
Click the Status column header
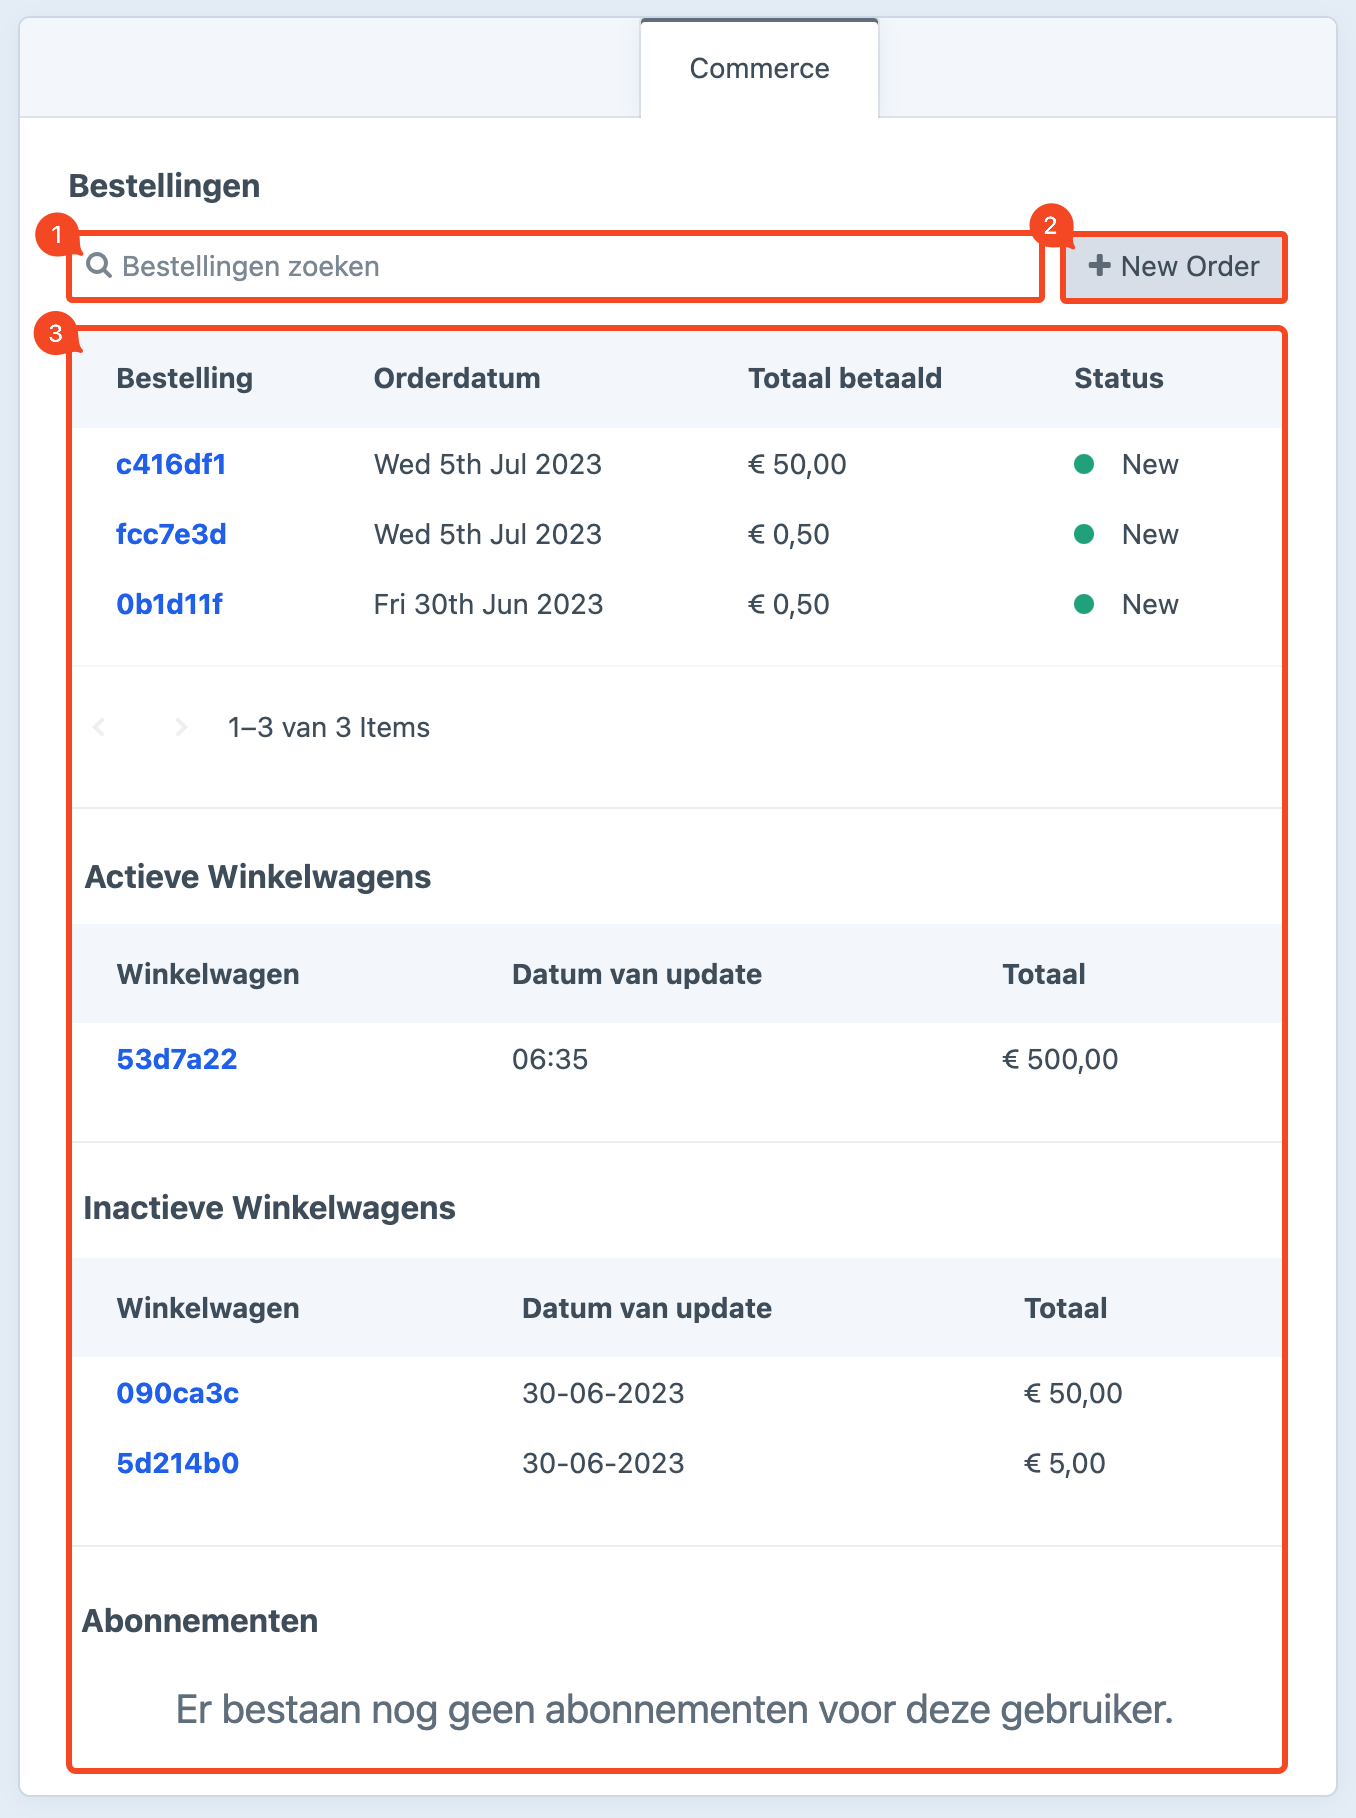(x=1118, y=378)
